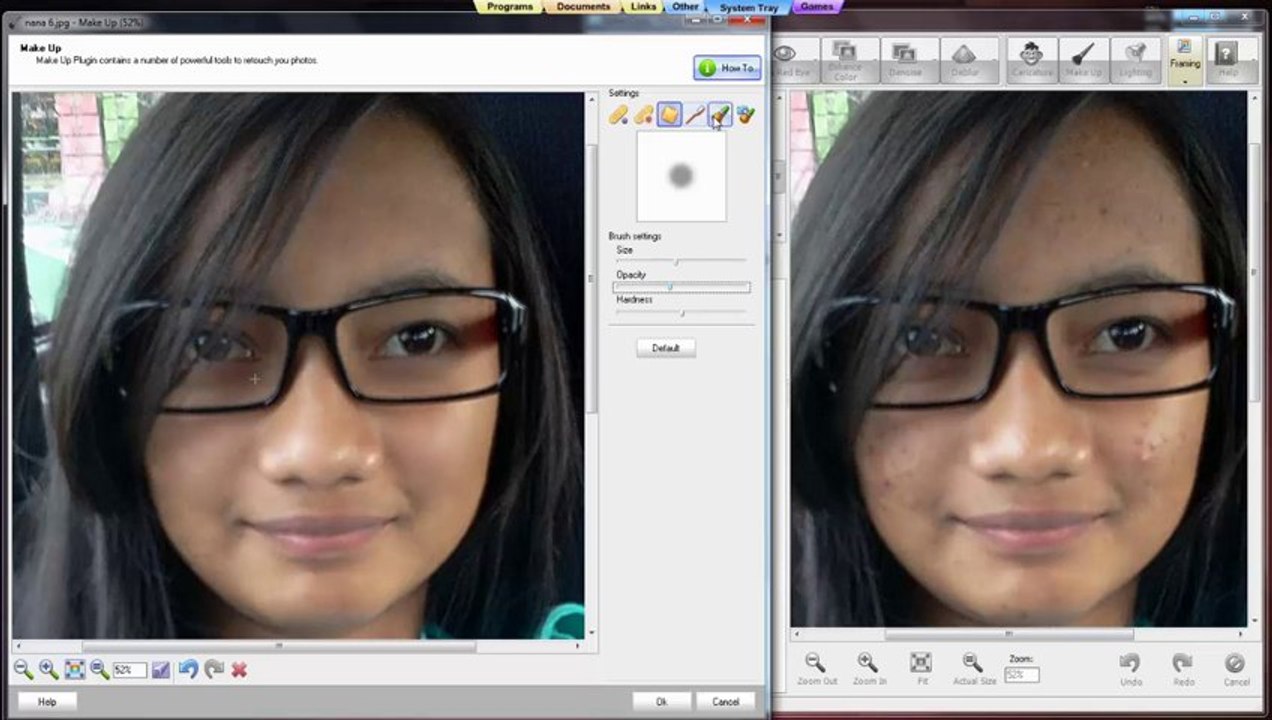Image resolution: width=1272 pixels, height=720 pixels.
Task: Click the brush Size slider
Action: (681, 262)
